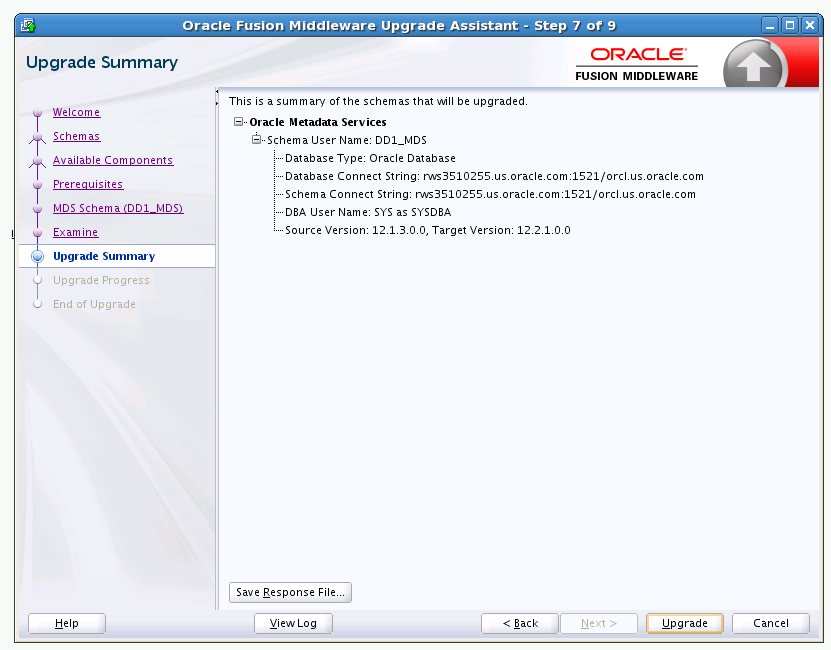Click the View Log button
The width and height of the screenshot is (831, 650).
point(293,623)
